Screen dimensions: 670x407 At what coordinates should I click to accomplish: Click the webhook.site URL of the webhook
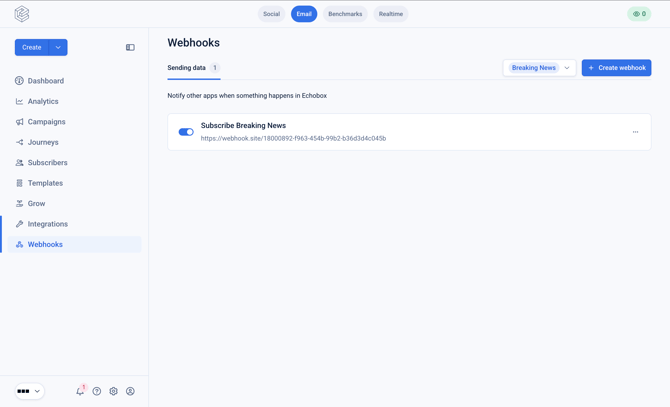point(293,138)
